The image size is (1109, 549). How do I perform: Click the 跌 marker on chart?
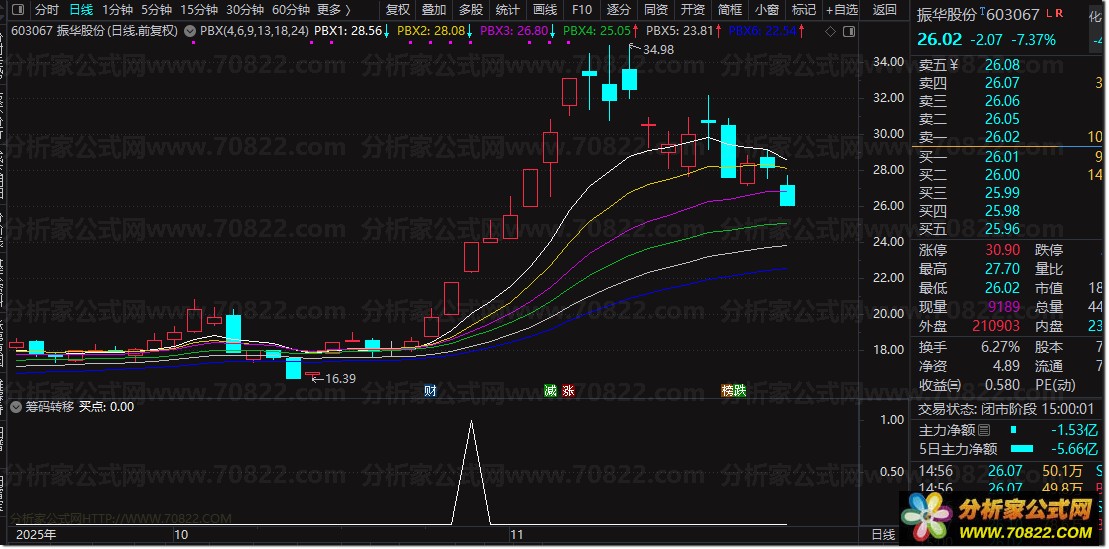pos(740,391)
